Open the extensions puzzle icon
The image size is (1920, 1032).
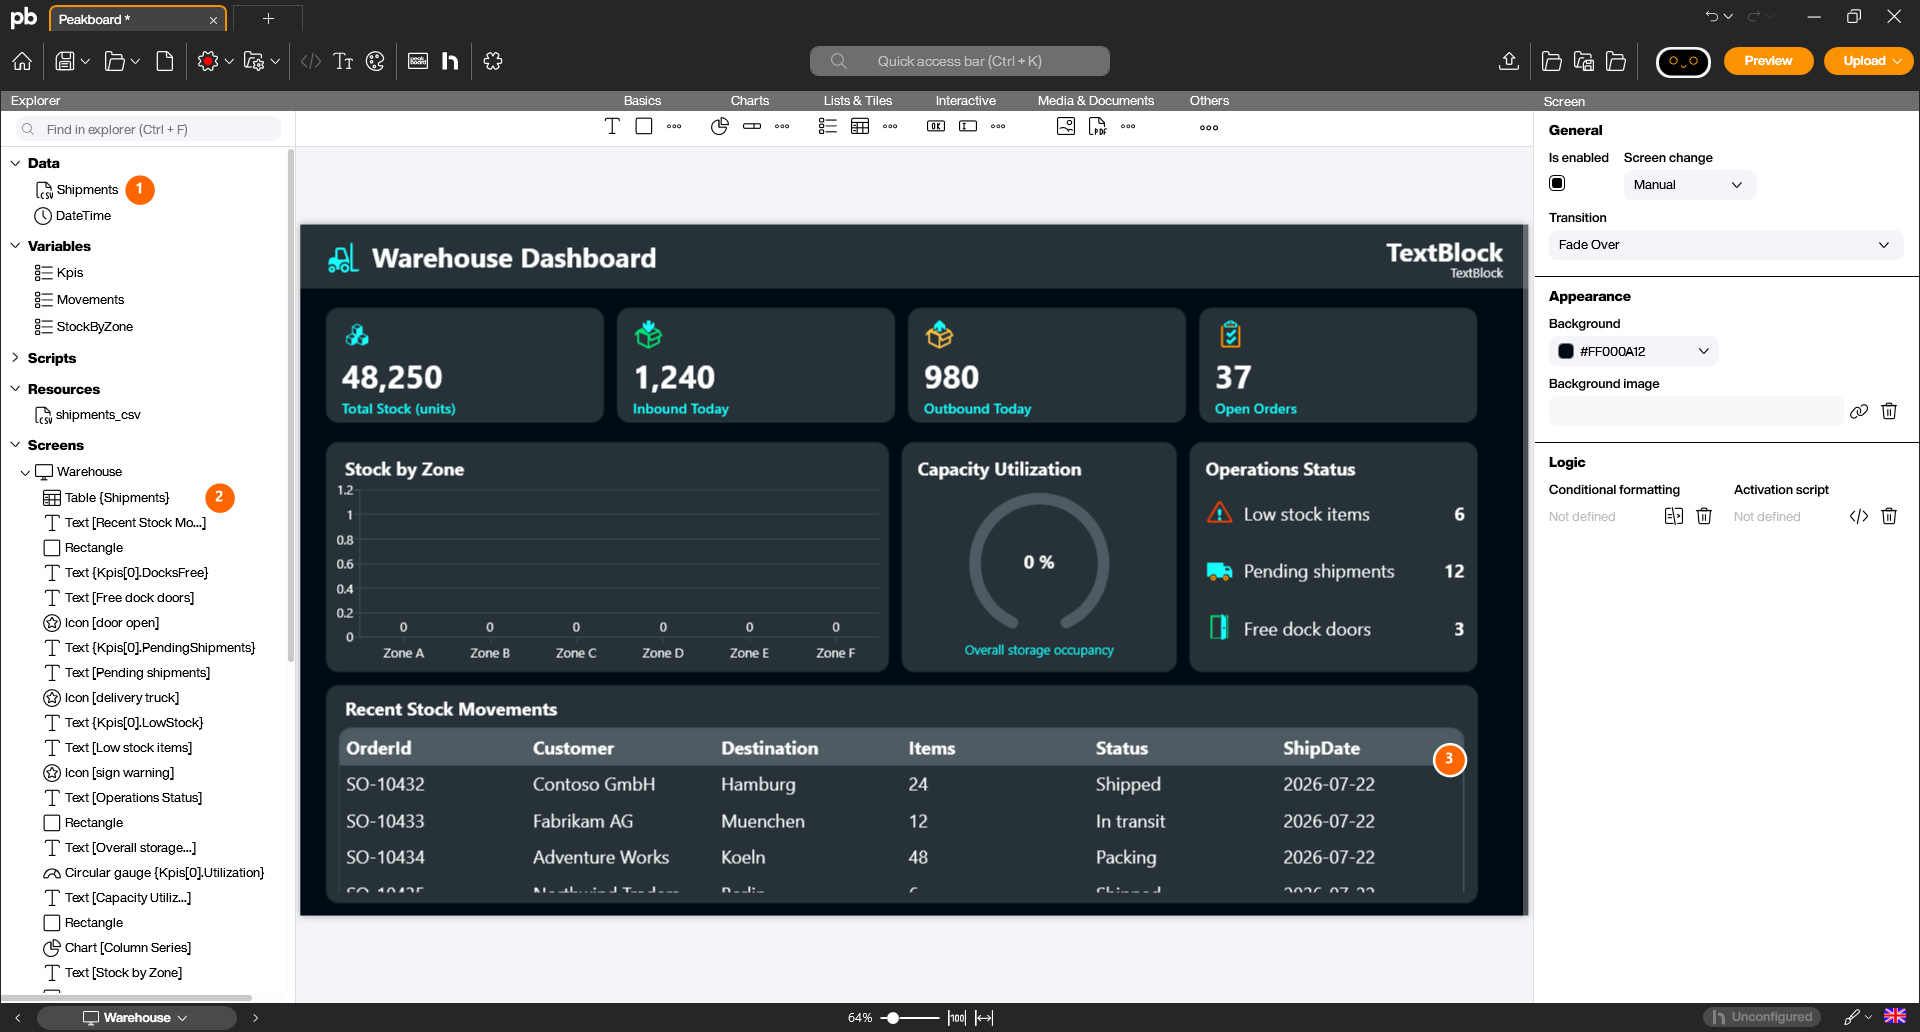pos(493,61)
